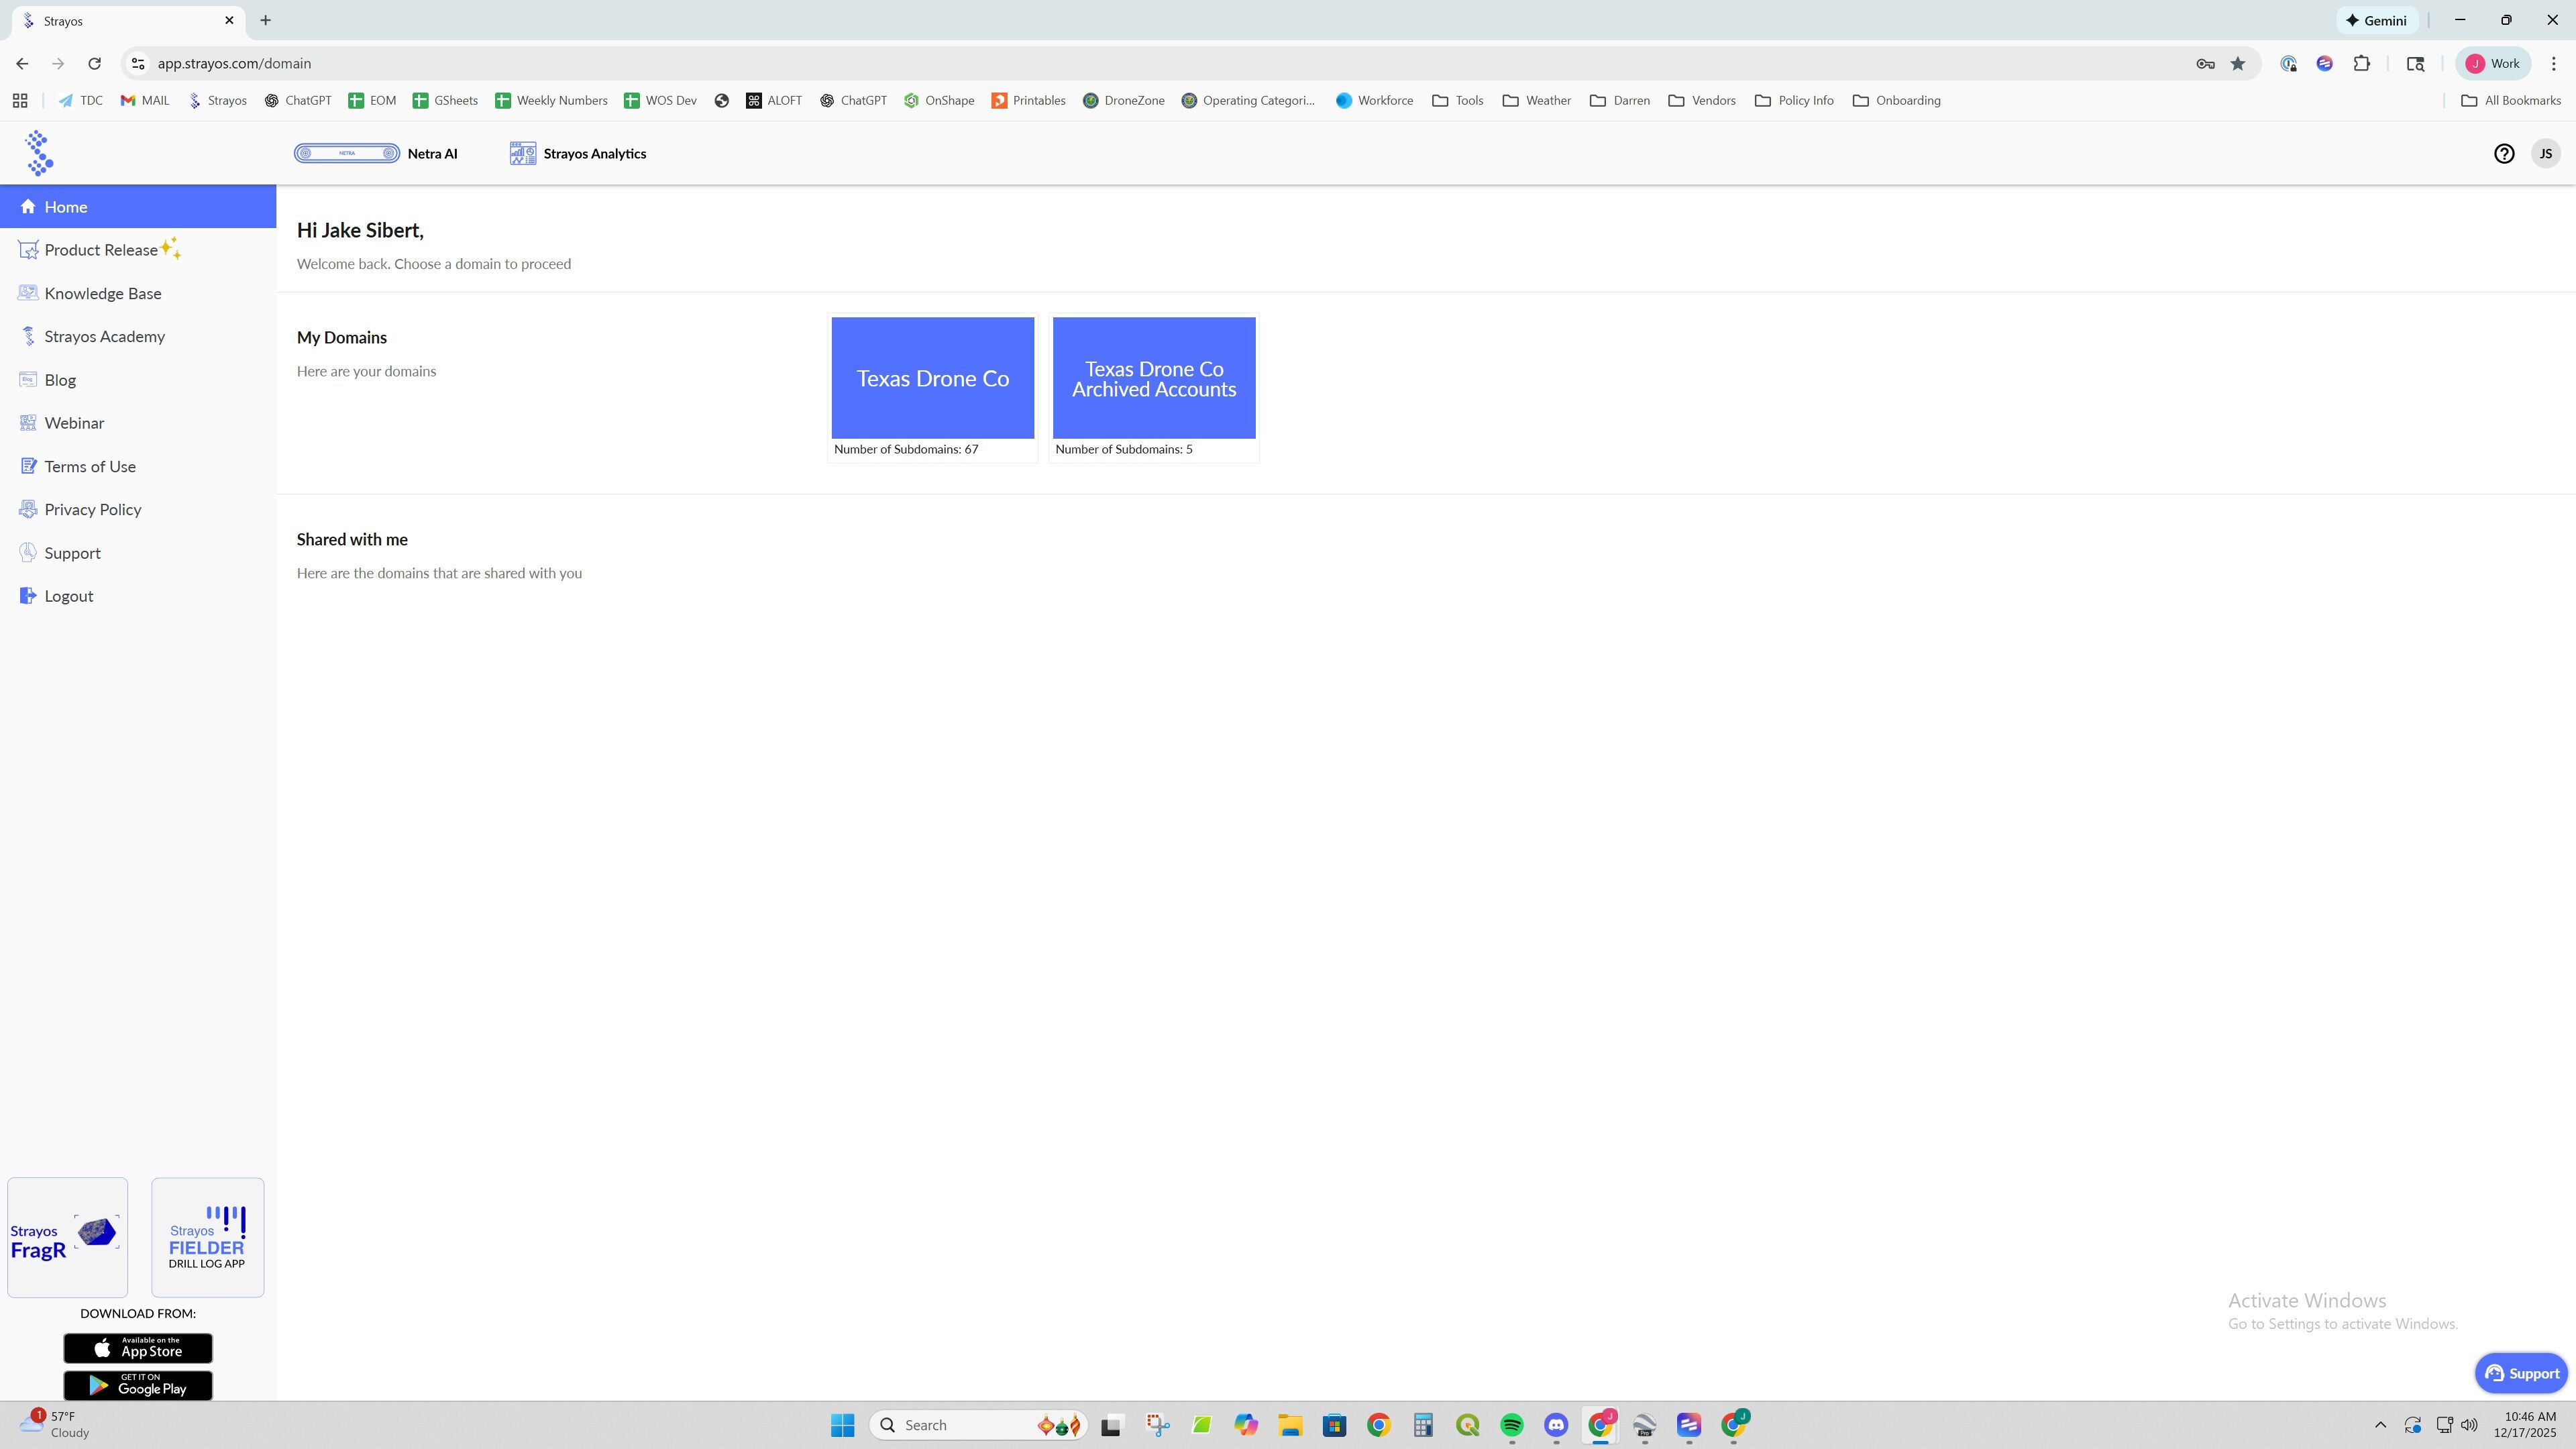Open Terms of Use in the sidebar
The width and height of the screenshot is (2576, 1449).
[78, 466]
